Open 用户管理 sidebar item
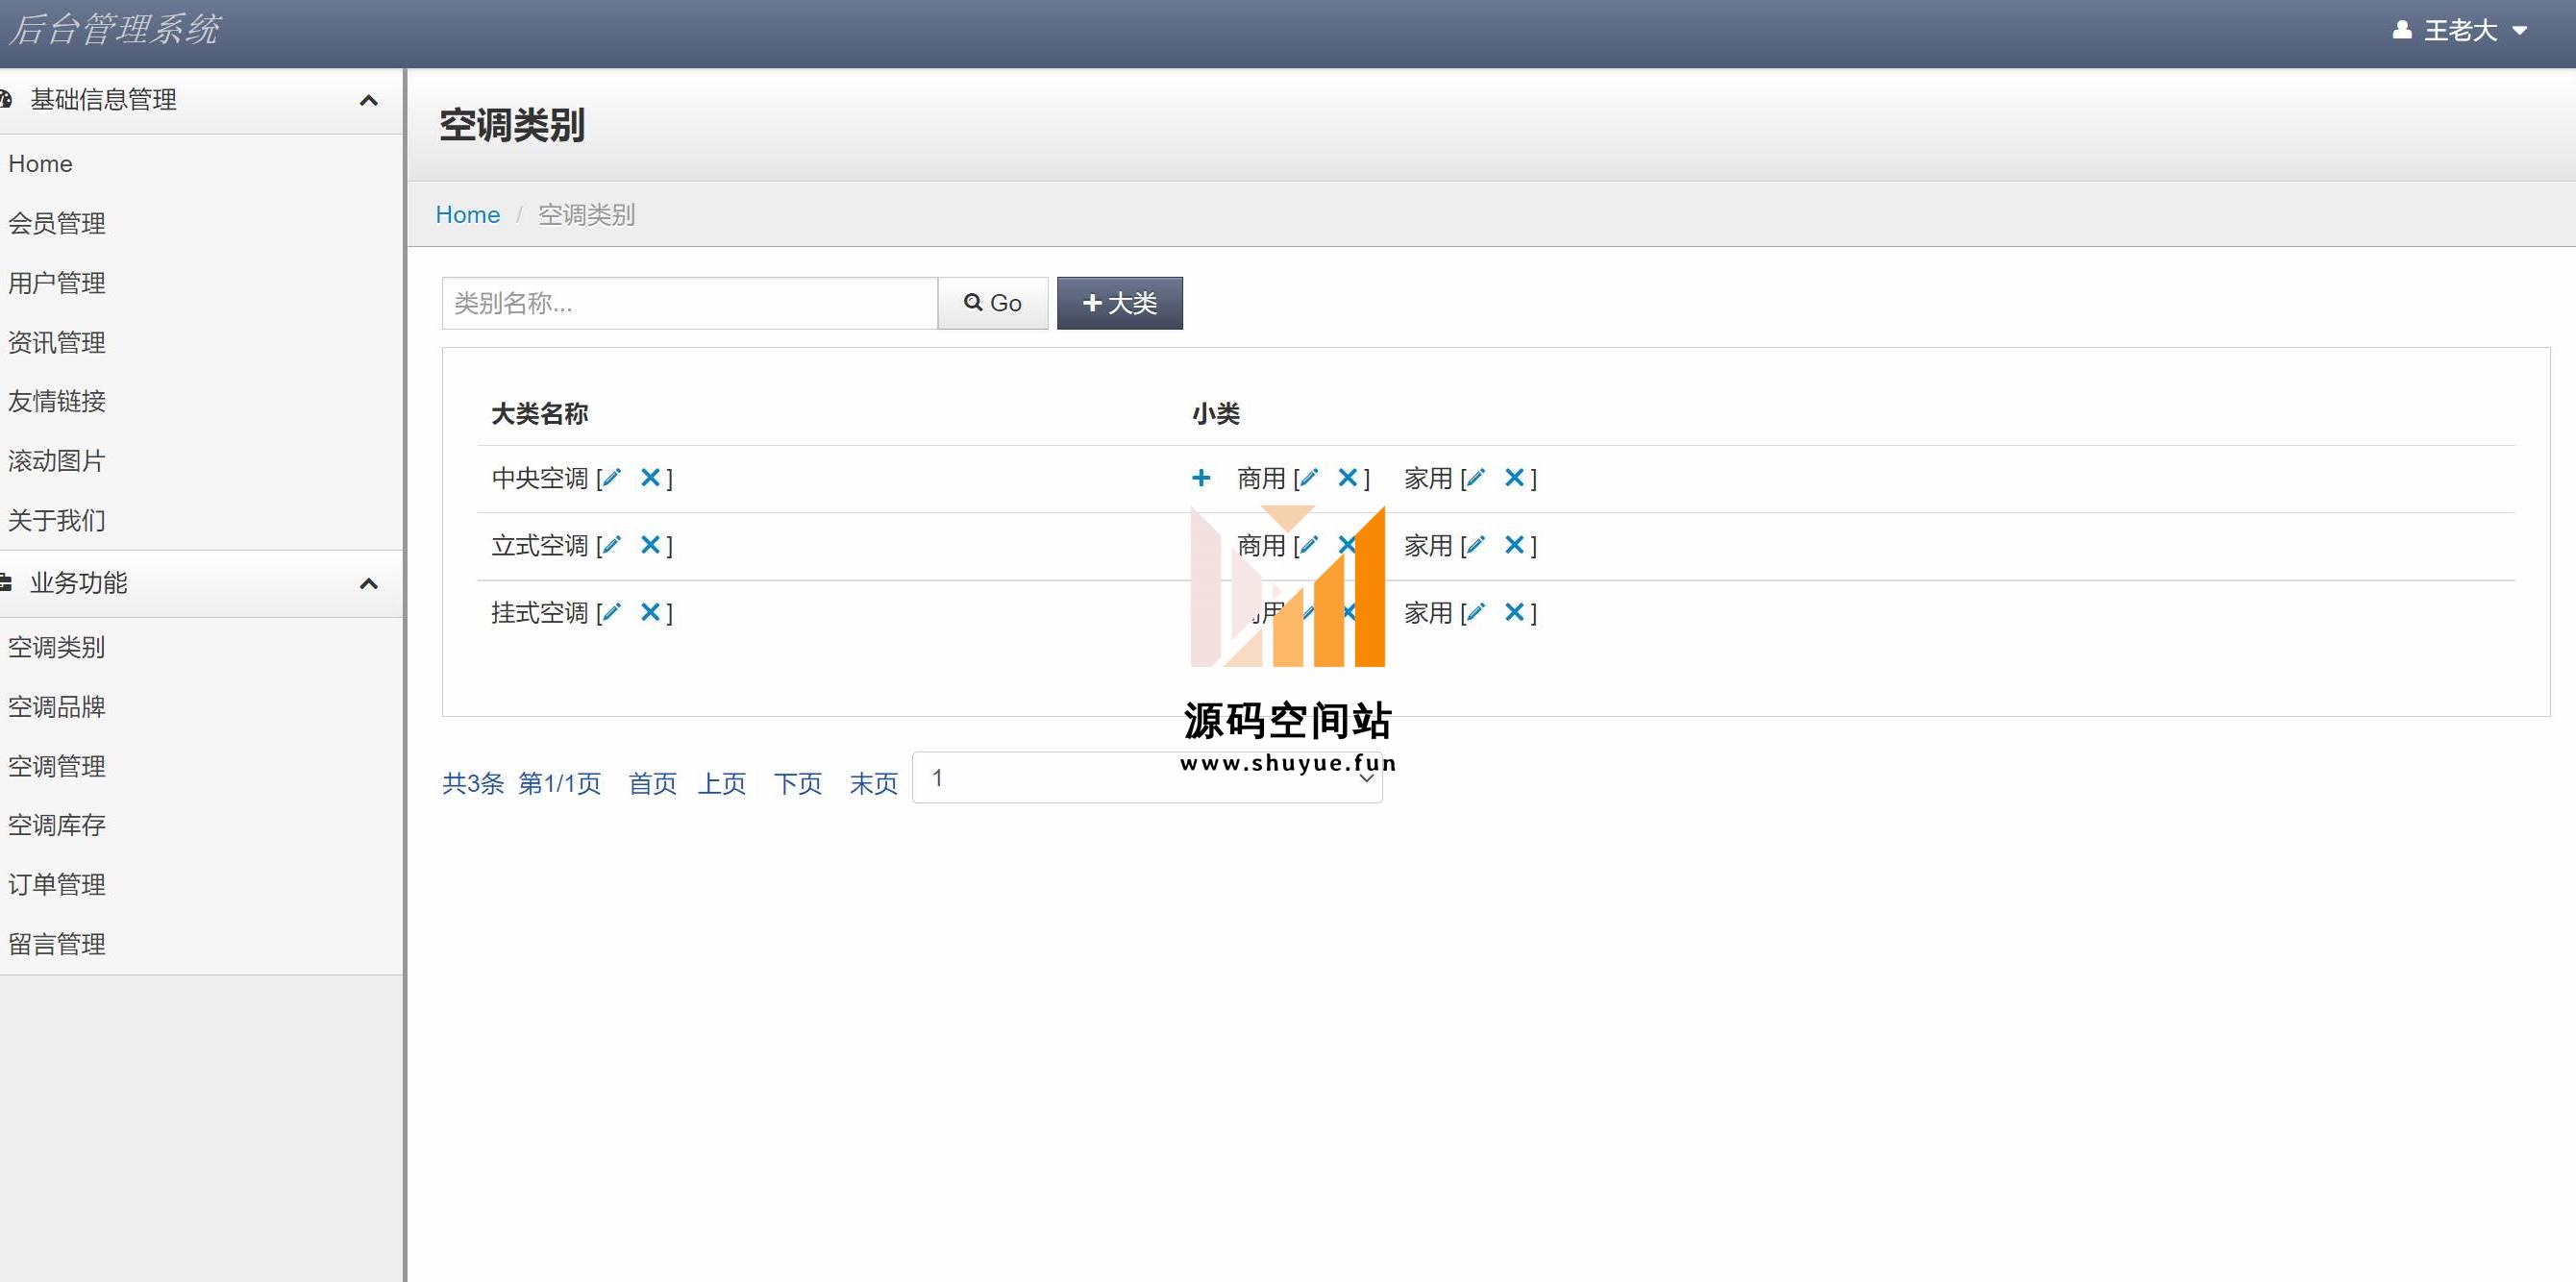 coord(57,283)
